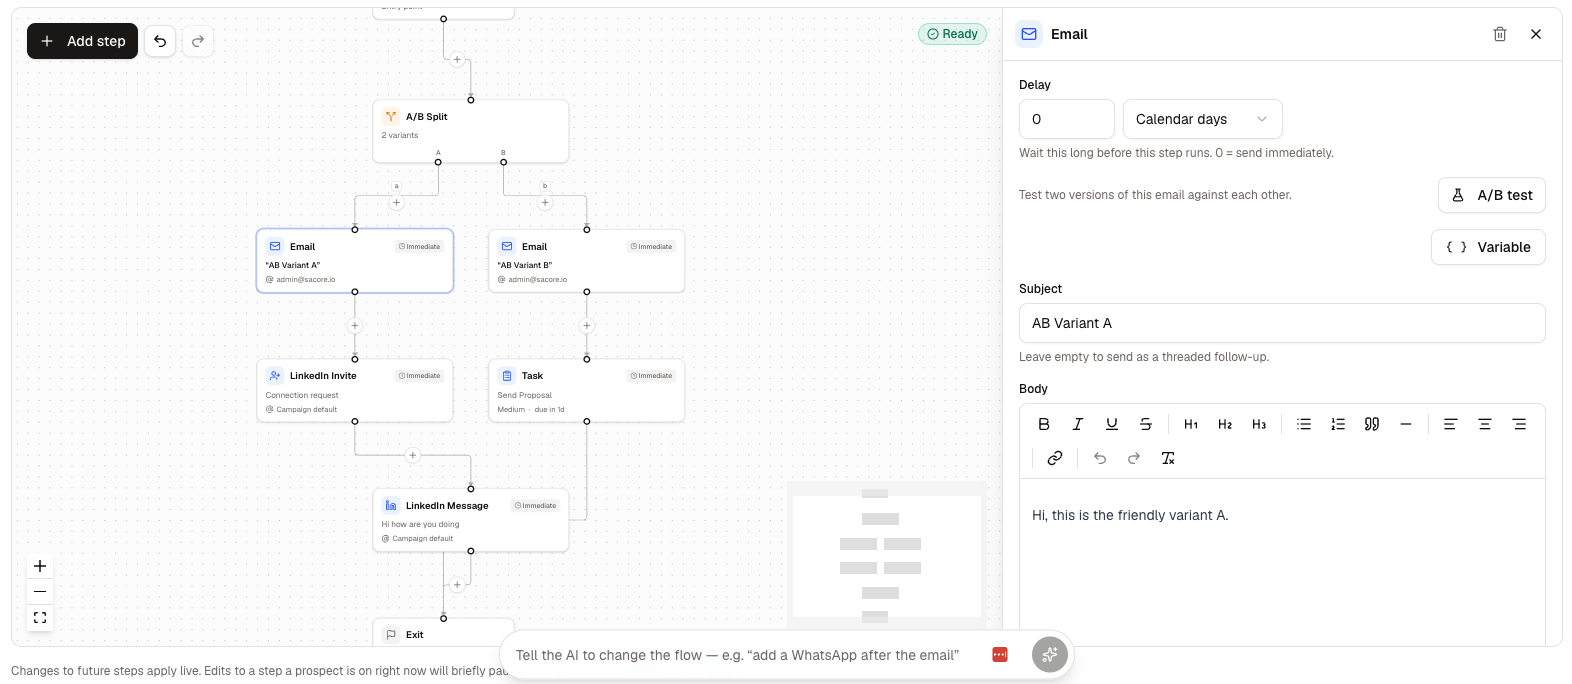Add step above the A/B Split node
Screen dimensions: 1572x684
(457, 59)
